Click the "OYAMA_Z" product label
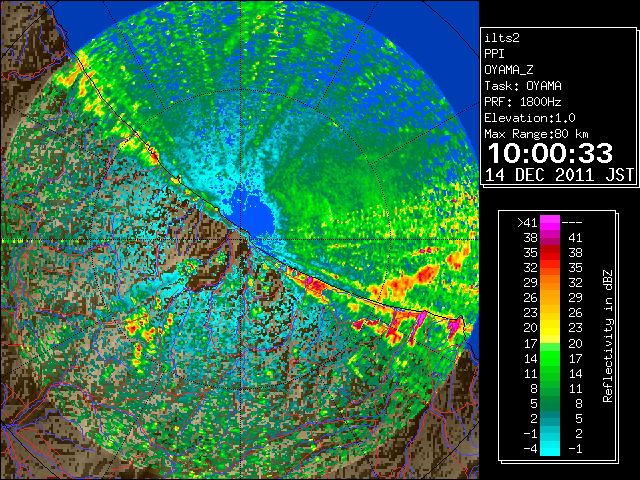This screenshot has width=640, height=480. tap(509, 70)
